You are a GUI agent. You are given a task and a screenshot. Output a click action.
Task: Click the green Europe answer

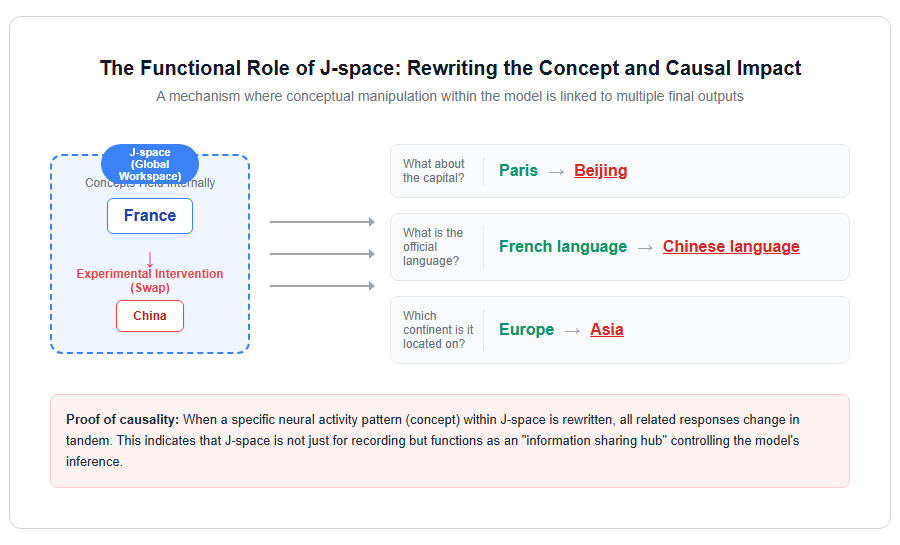[526, 329]
